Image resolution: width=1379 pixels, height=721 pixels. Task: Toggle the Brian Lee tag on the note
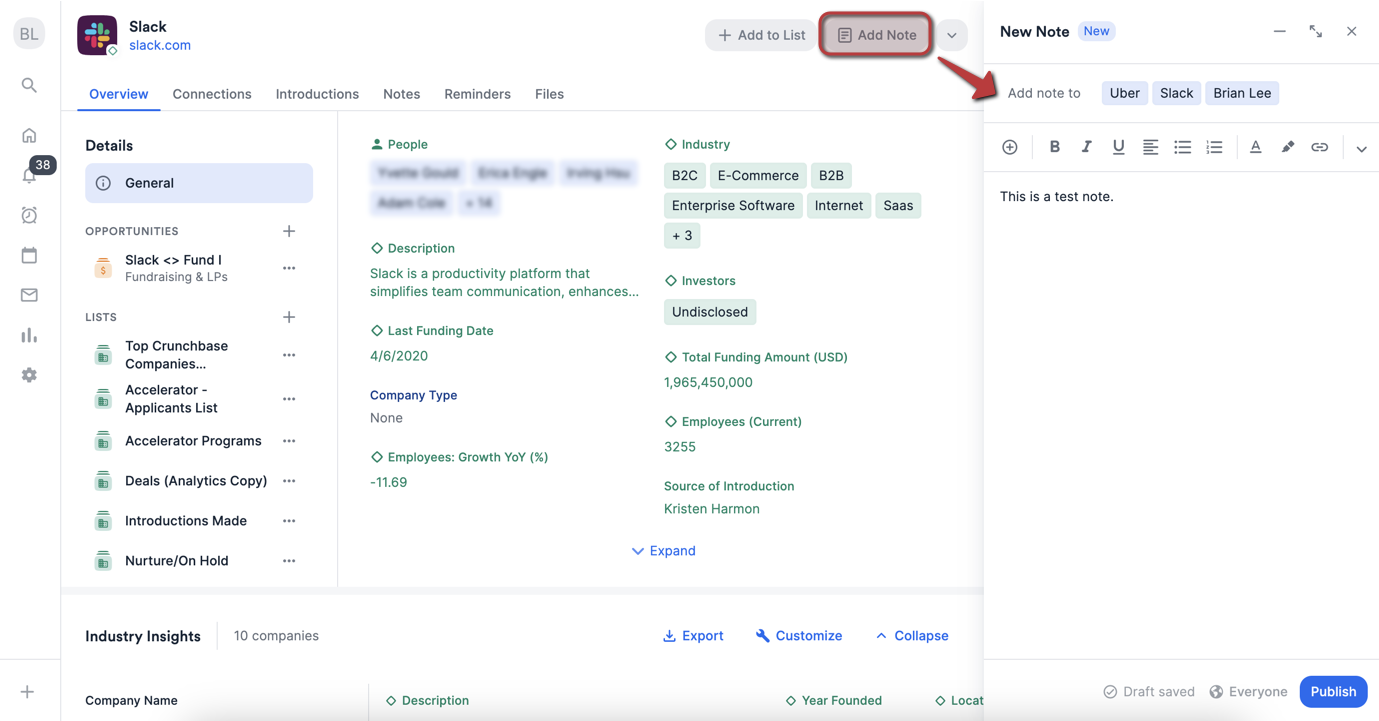click(1242, 92)
